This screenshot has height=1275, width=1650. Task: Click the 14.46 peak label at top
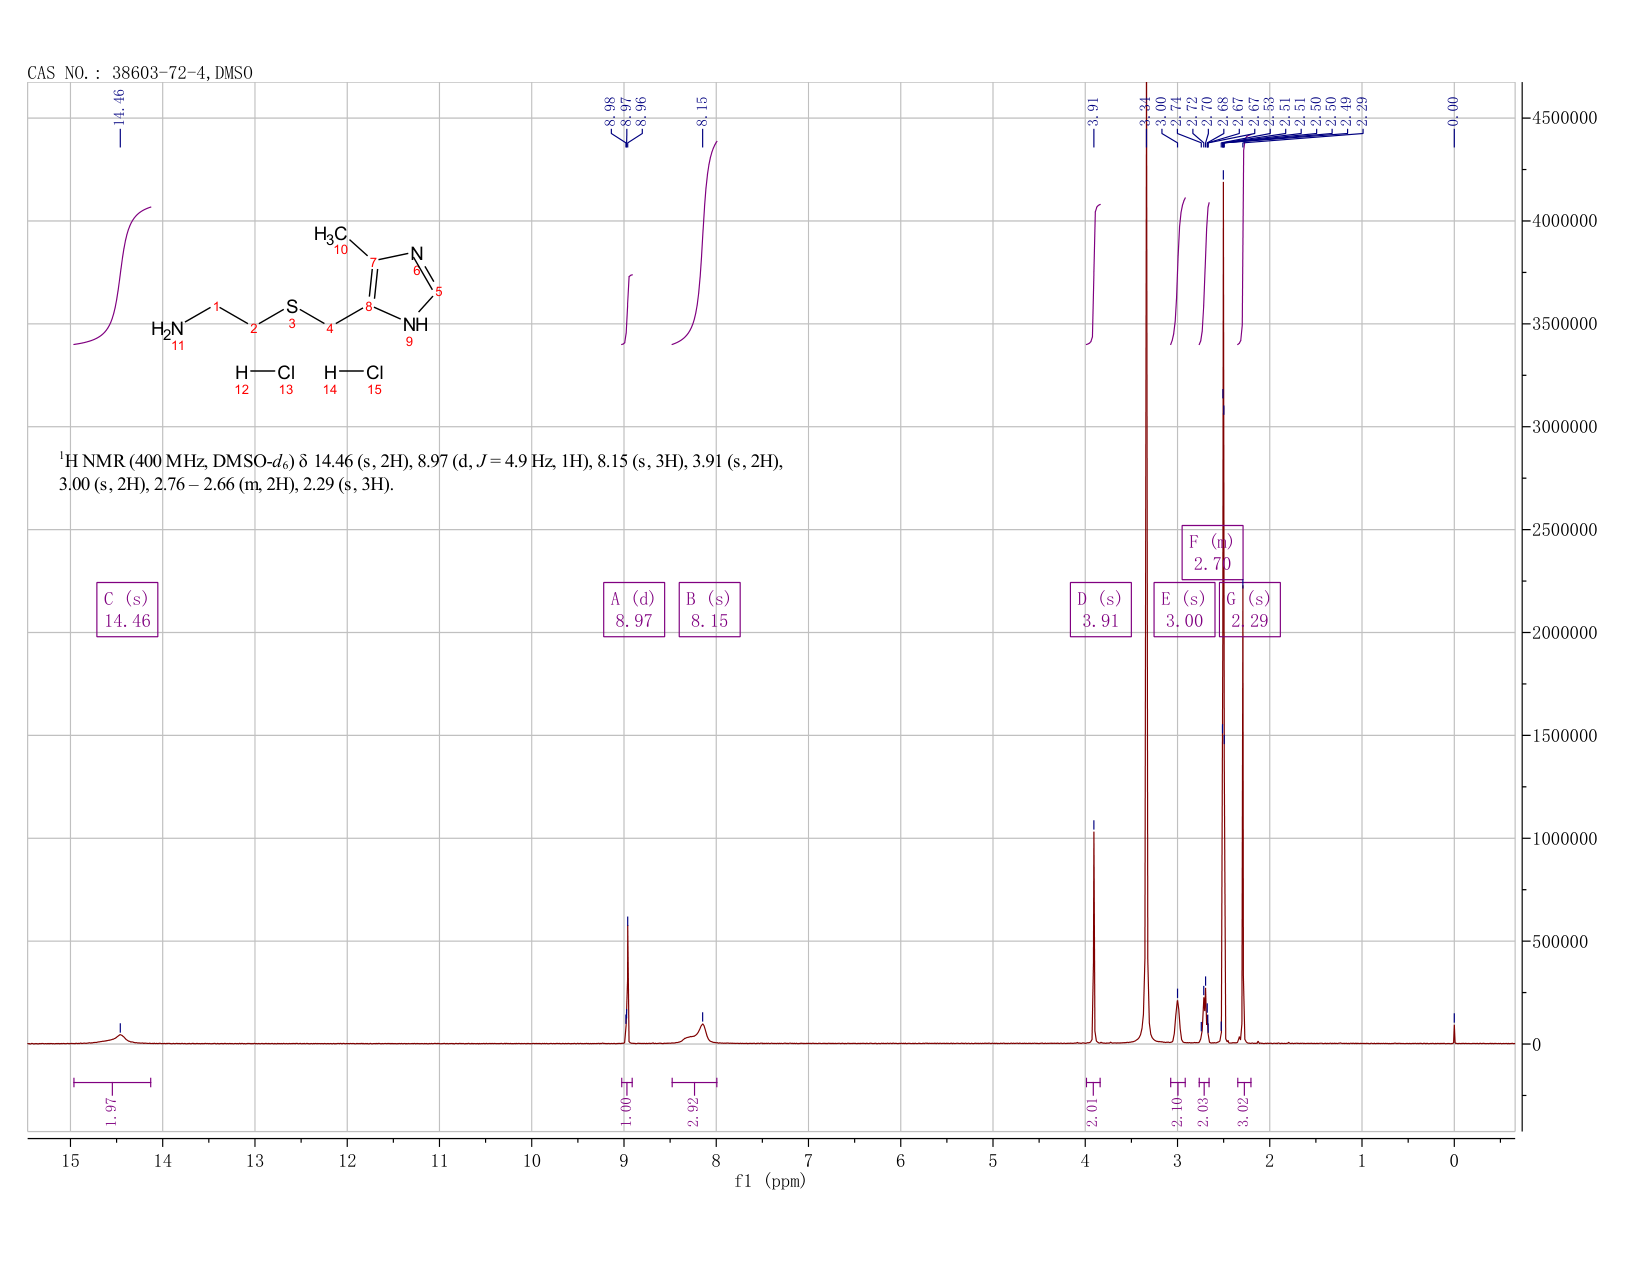pos(120,107)
